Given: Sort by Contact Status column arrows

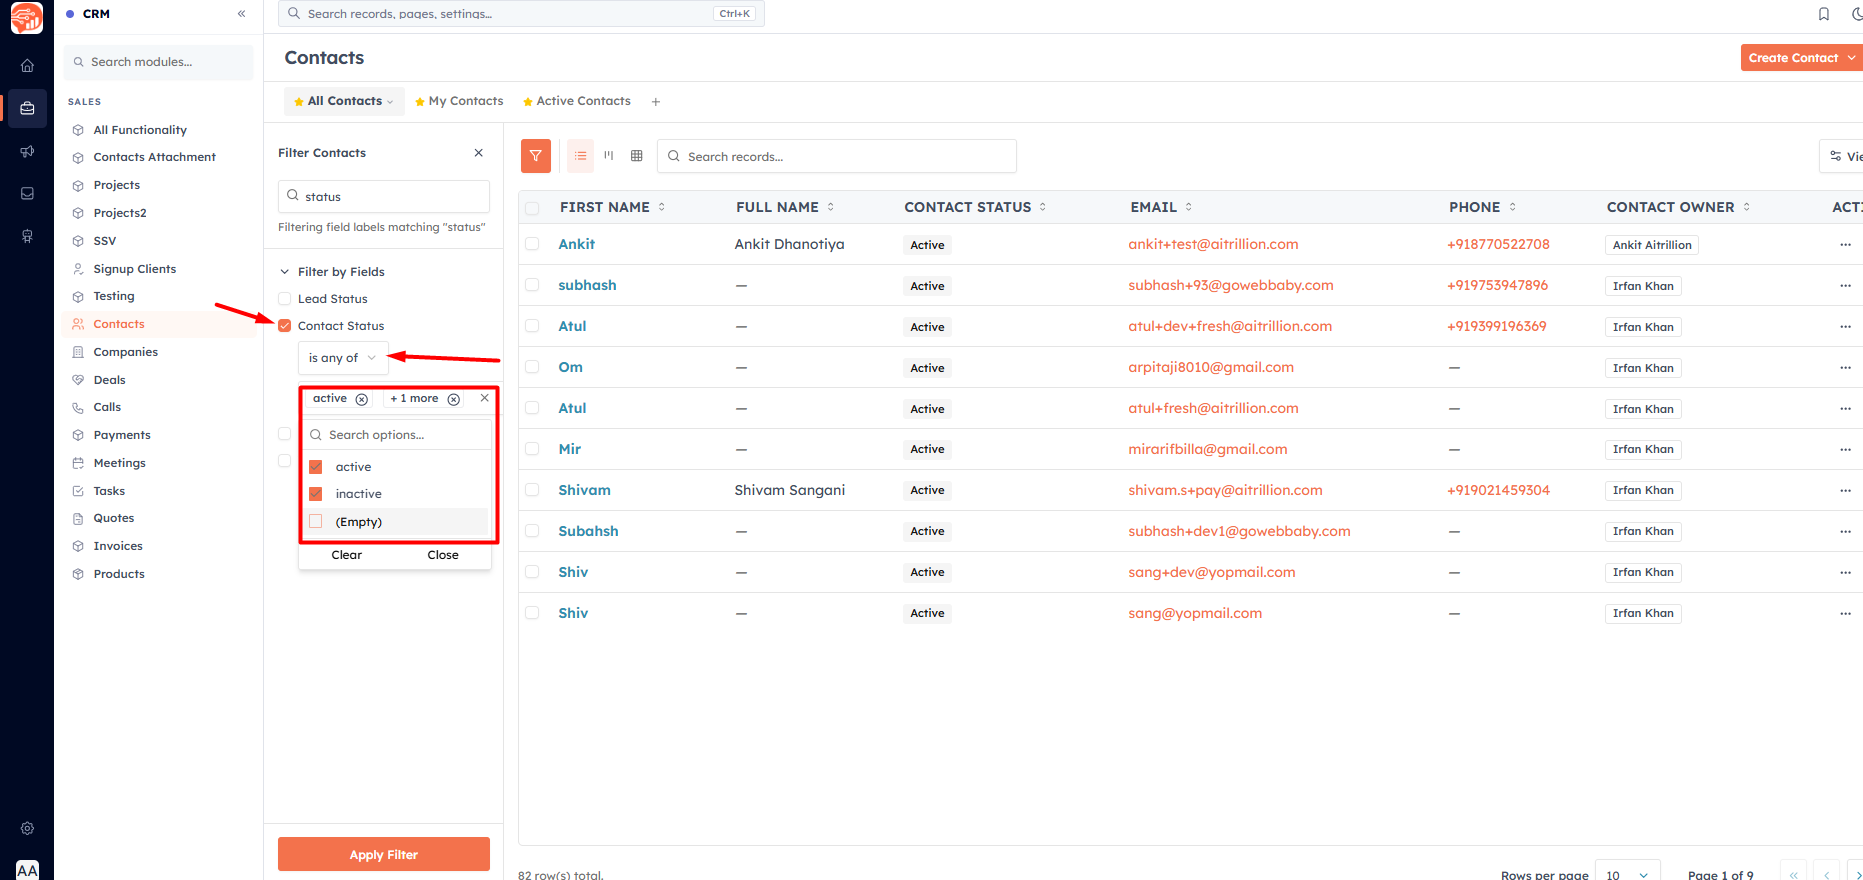Looking at the screenshot, I should (1043, 207).
